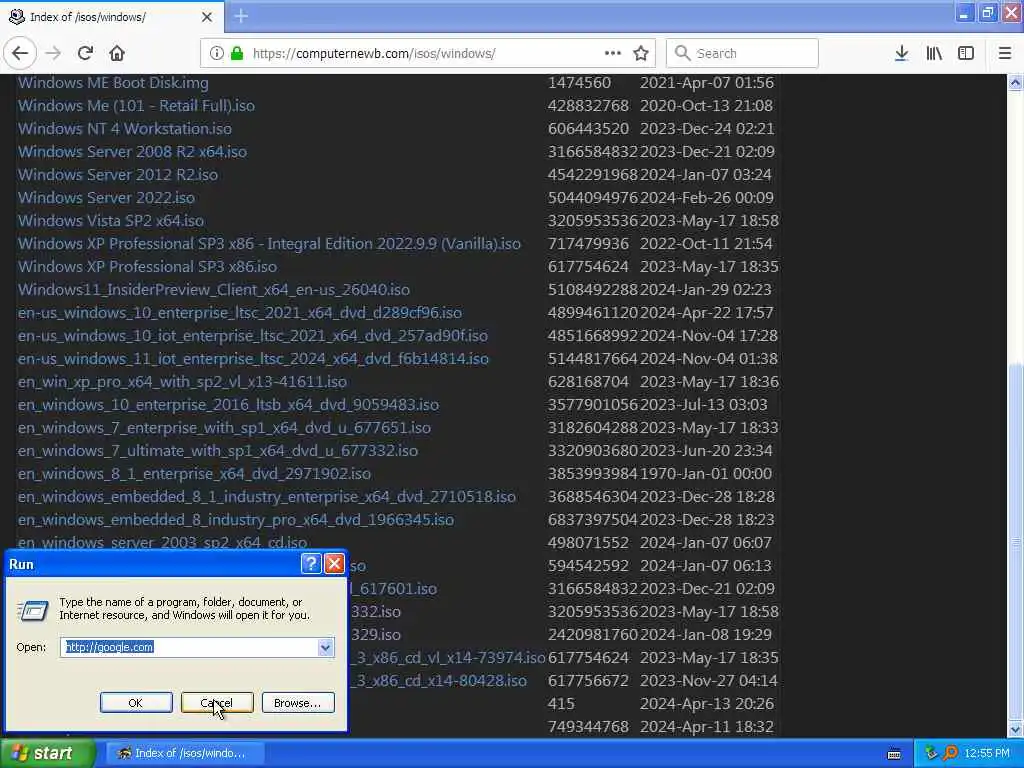
Task: Open windows_10_enterprise_2016_ltsb link
Action: [228, 405]
